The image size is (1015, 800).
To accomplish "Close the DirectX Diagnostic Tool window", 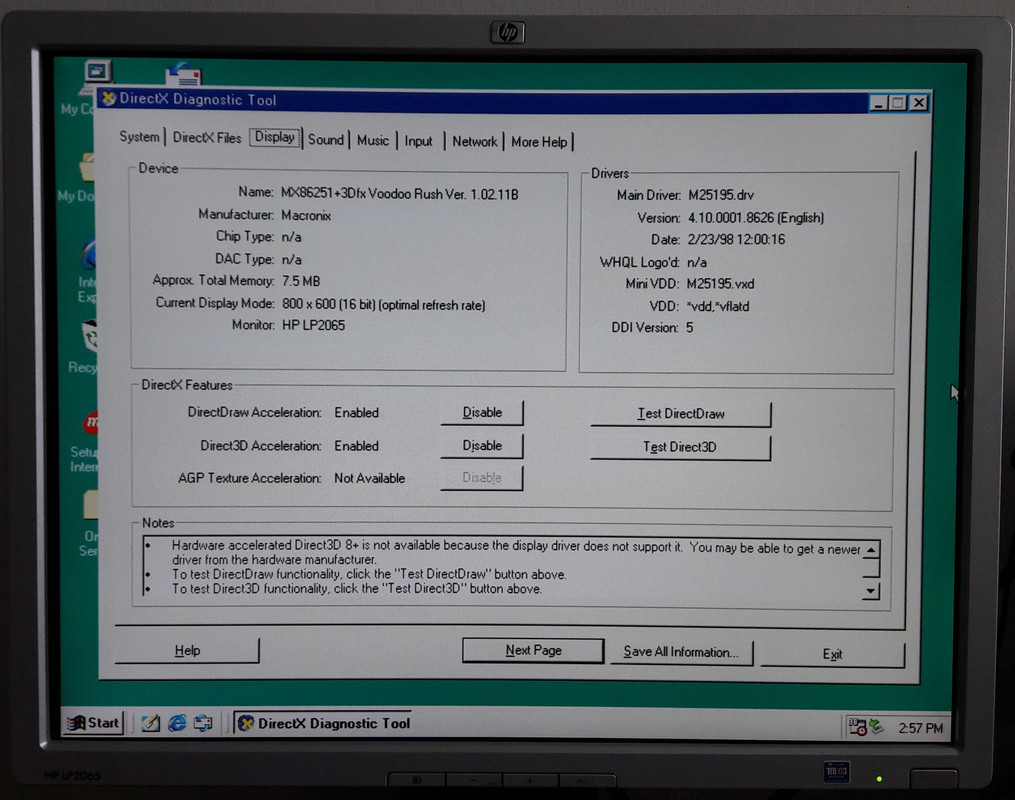I will (x=919, y=103).
